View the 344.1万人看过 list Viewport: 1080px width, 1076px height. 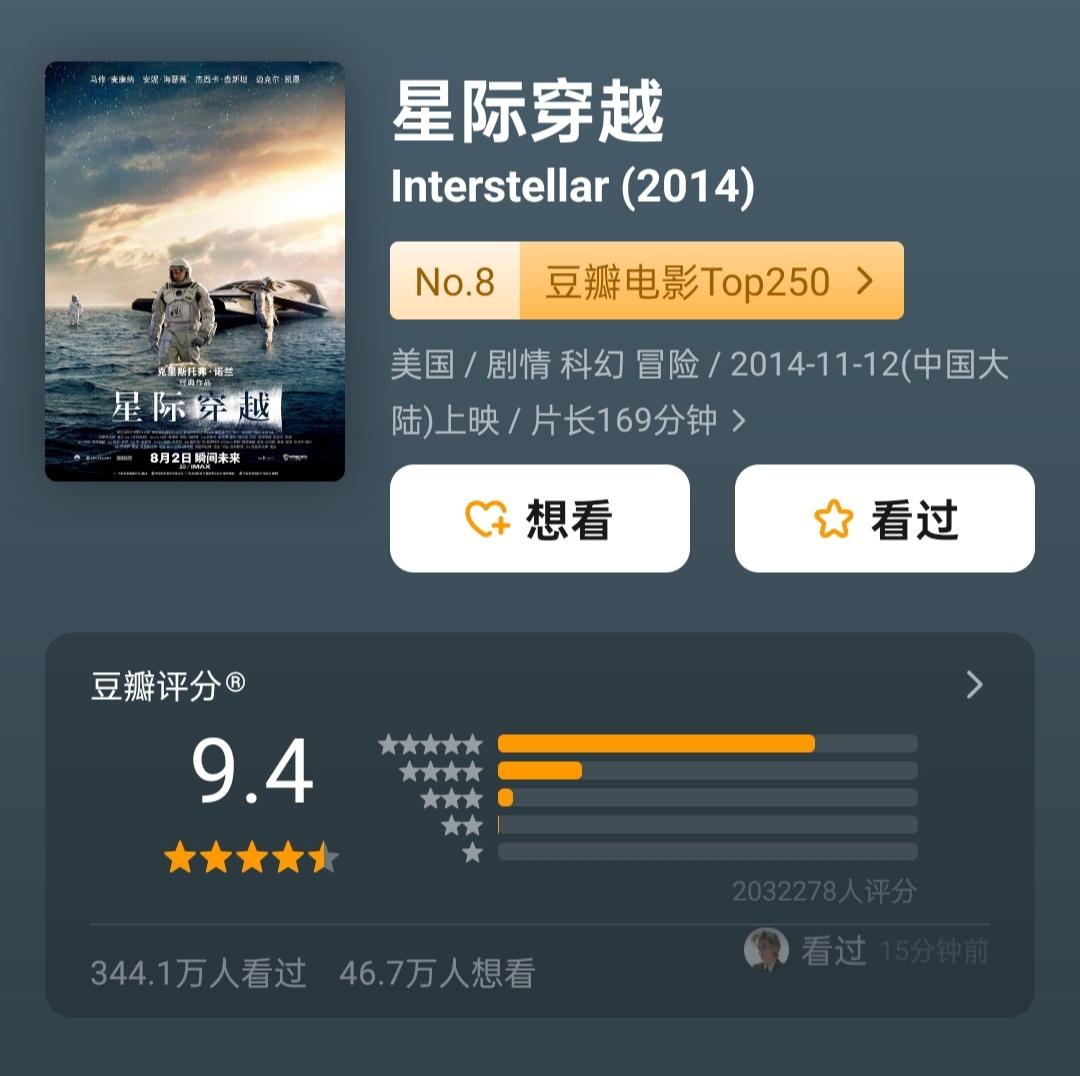point(198,973)
